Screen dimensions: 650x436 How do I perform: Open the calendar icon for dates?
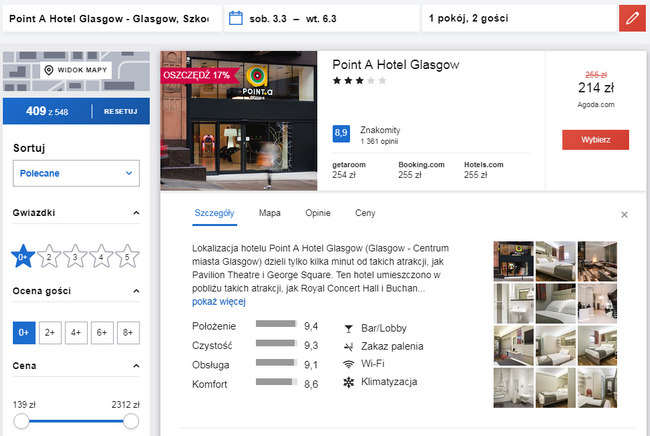tap(235, 18)
